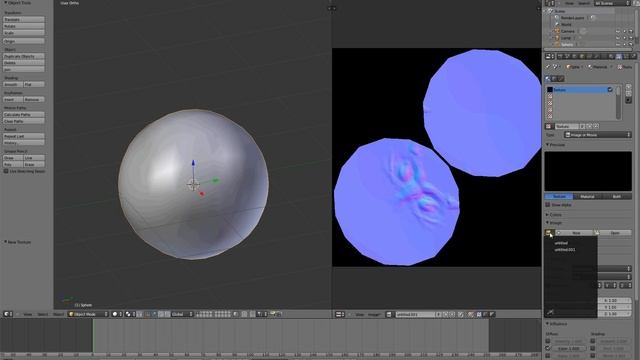Screen dimensions: 640x360
Task: Choose untitled.001 from image list
Action: point(564,249)
